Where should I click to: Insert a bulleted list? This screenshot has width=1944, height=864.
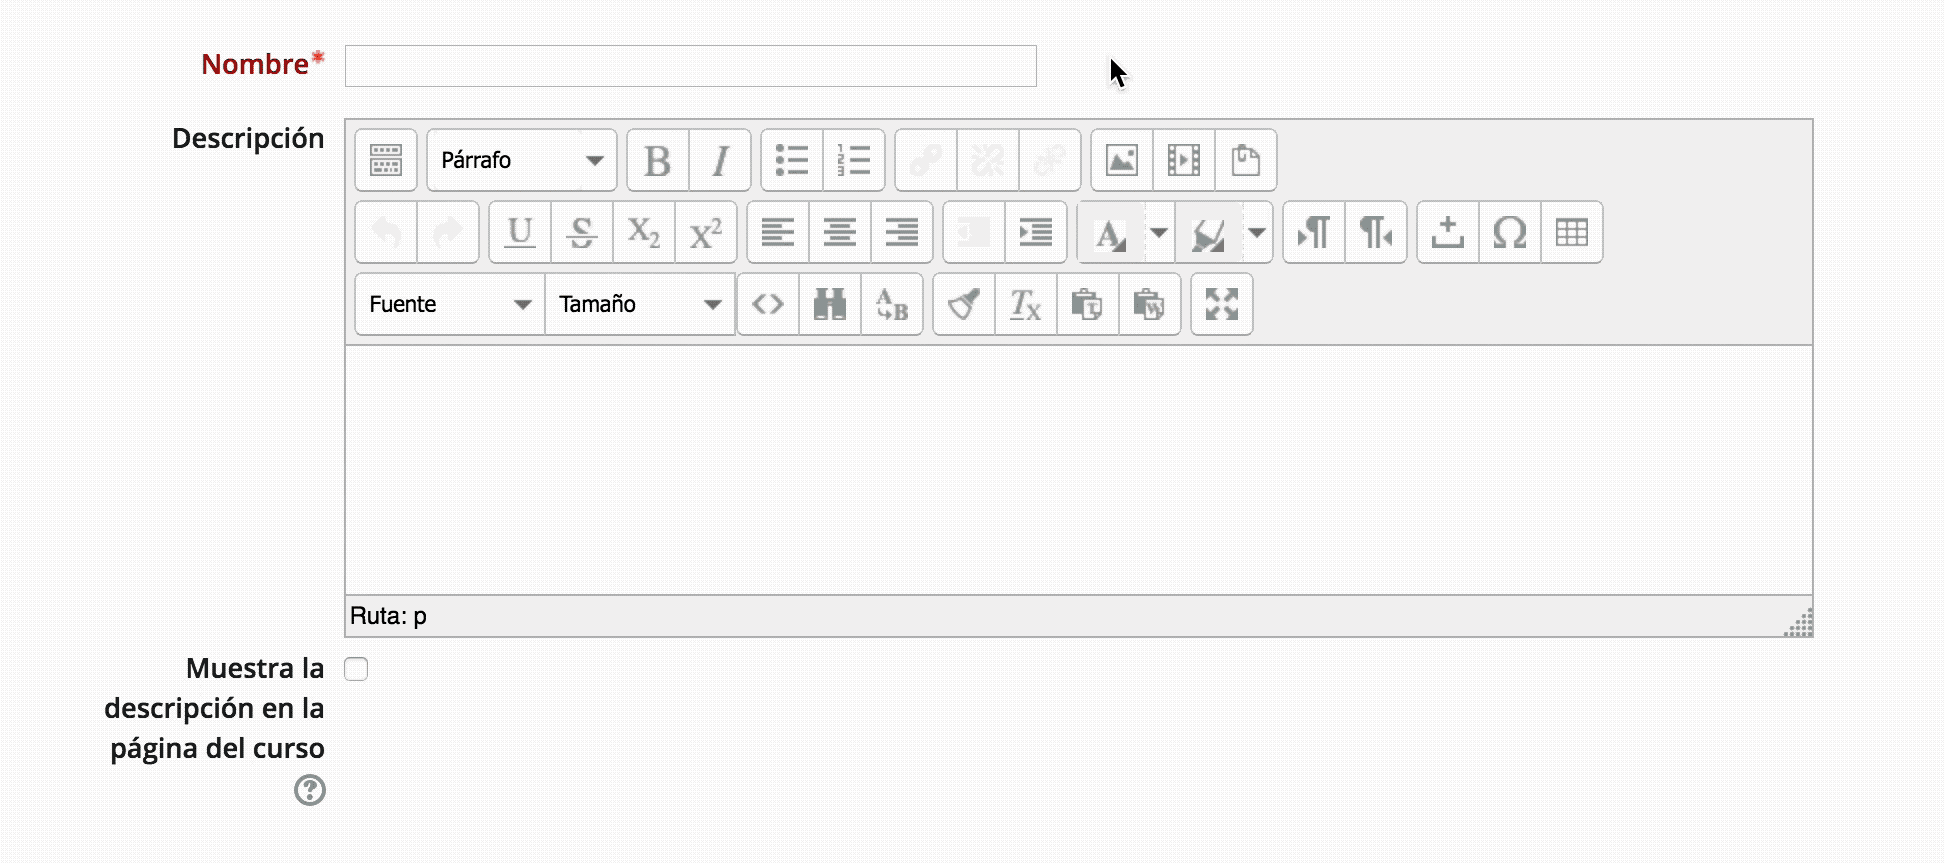[791, 160]
